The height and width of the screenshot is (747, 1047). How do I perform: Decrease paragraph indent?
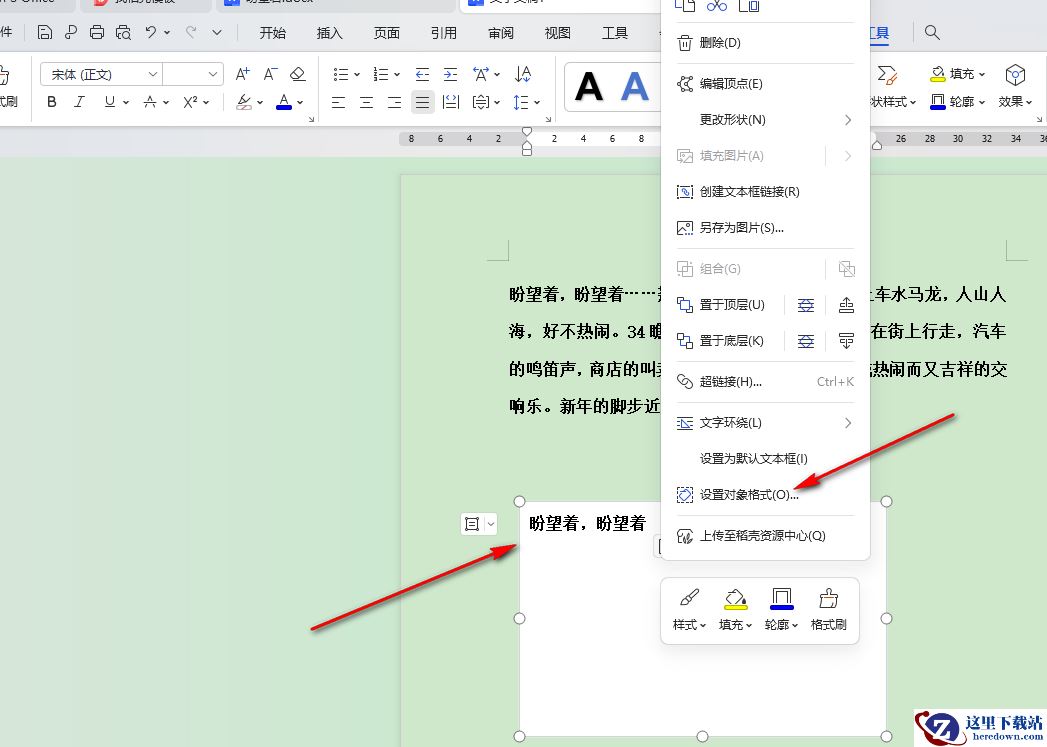[422, 73]
